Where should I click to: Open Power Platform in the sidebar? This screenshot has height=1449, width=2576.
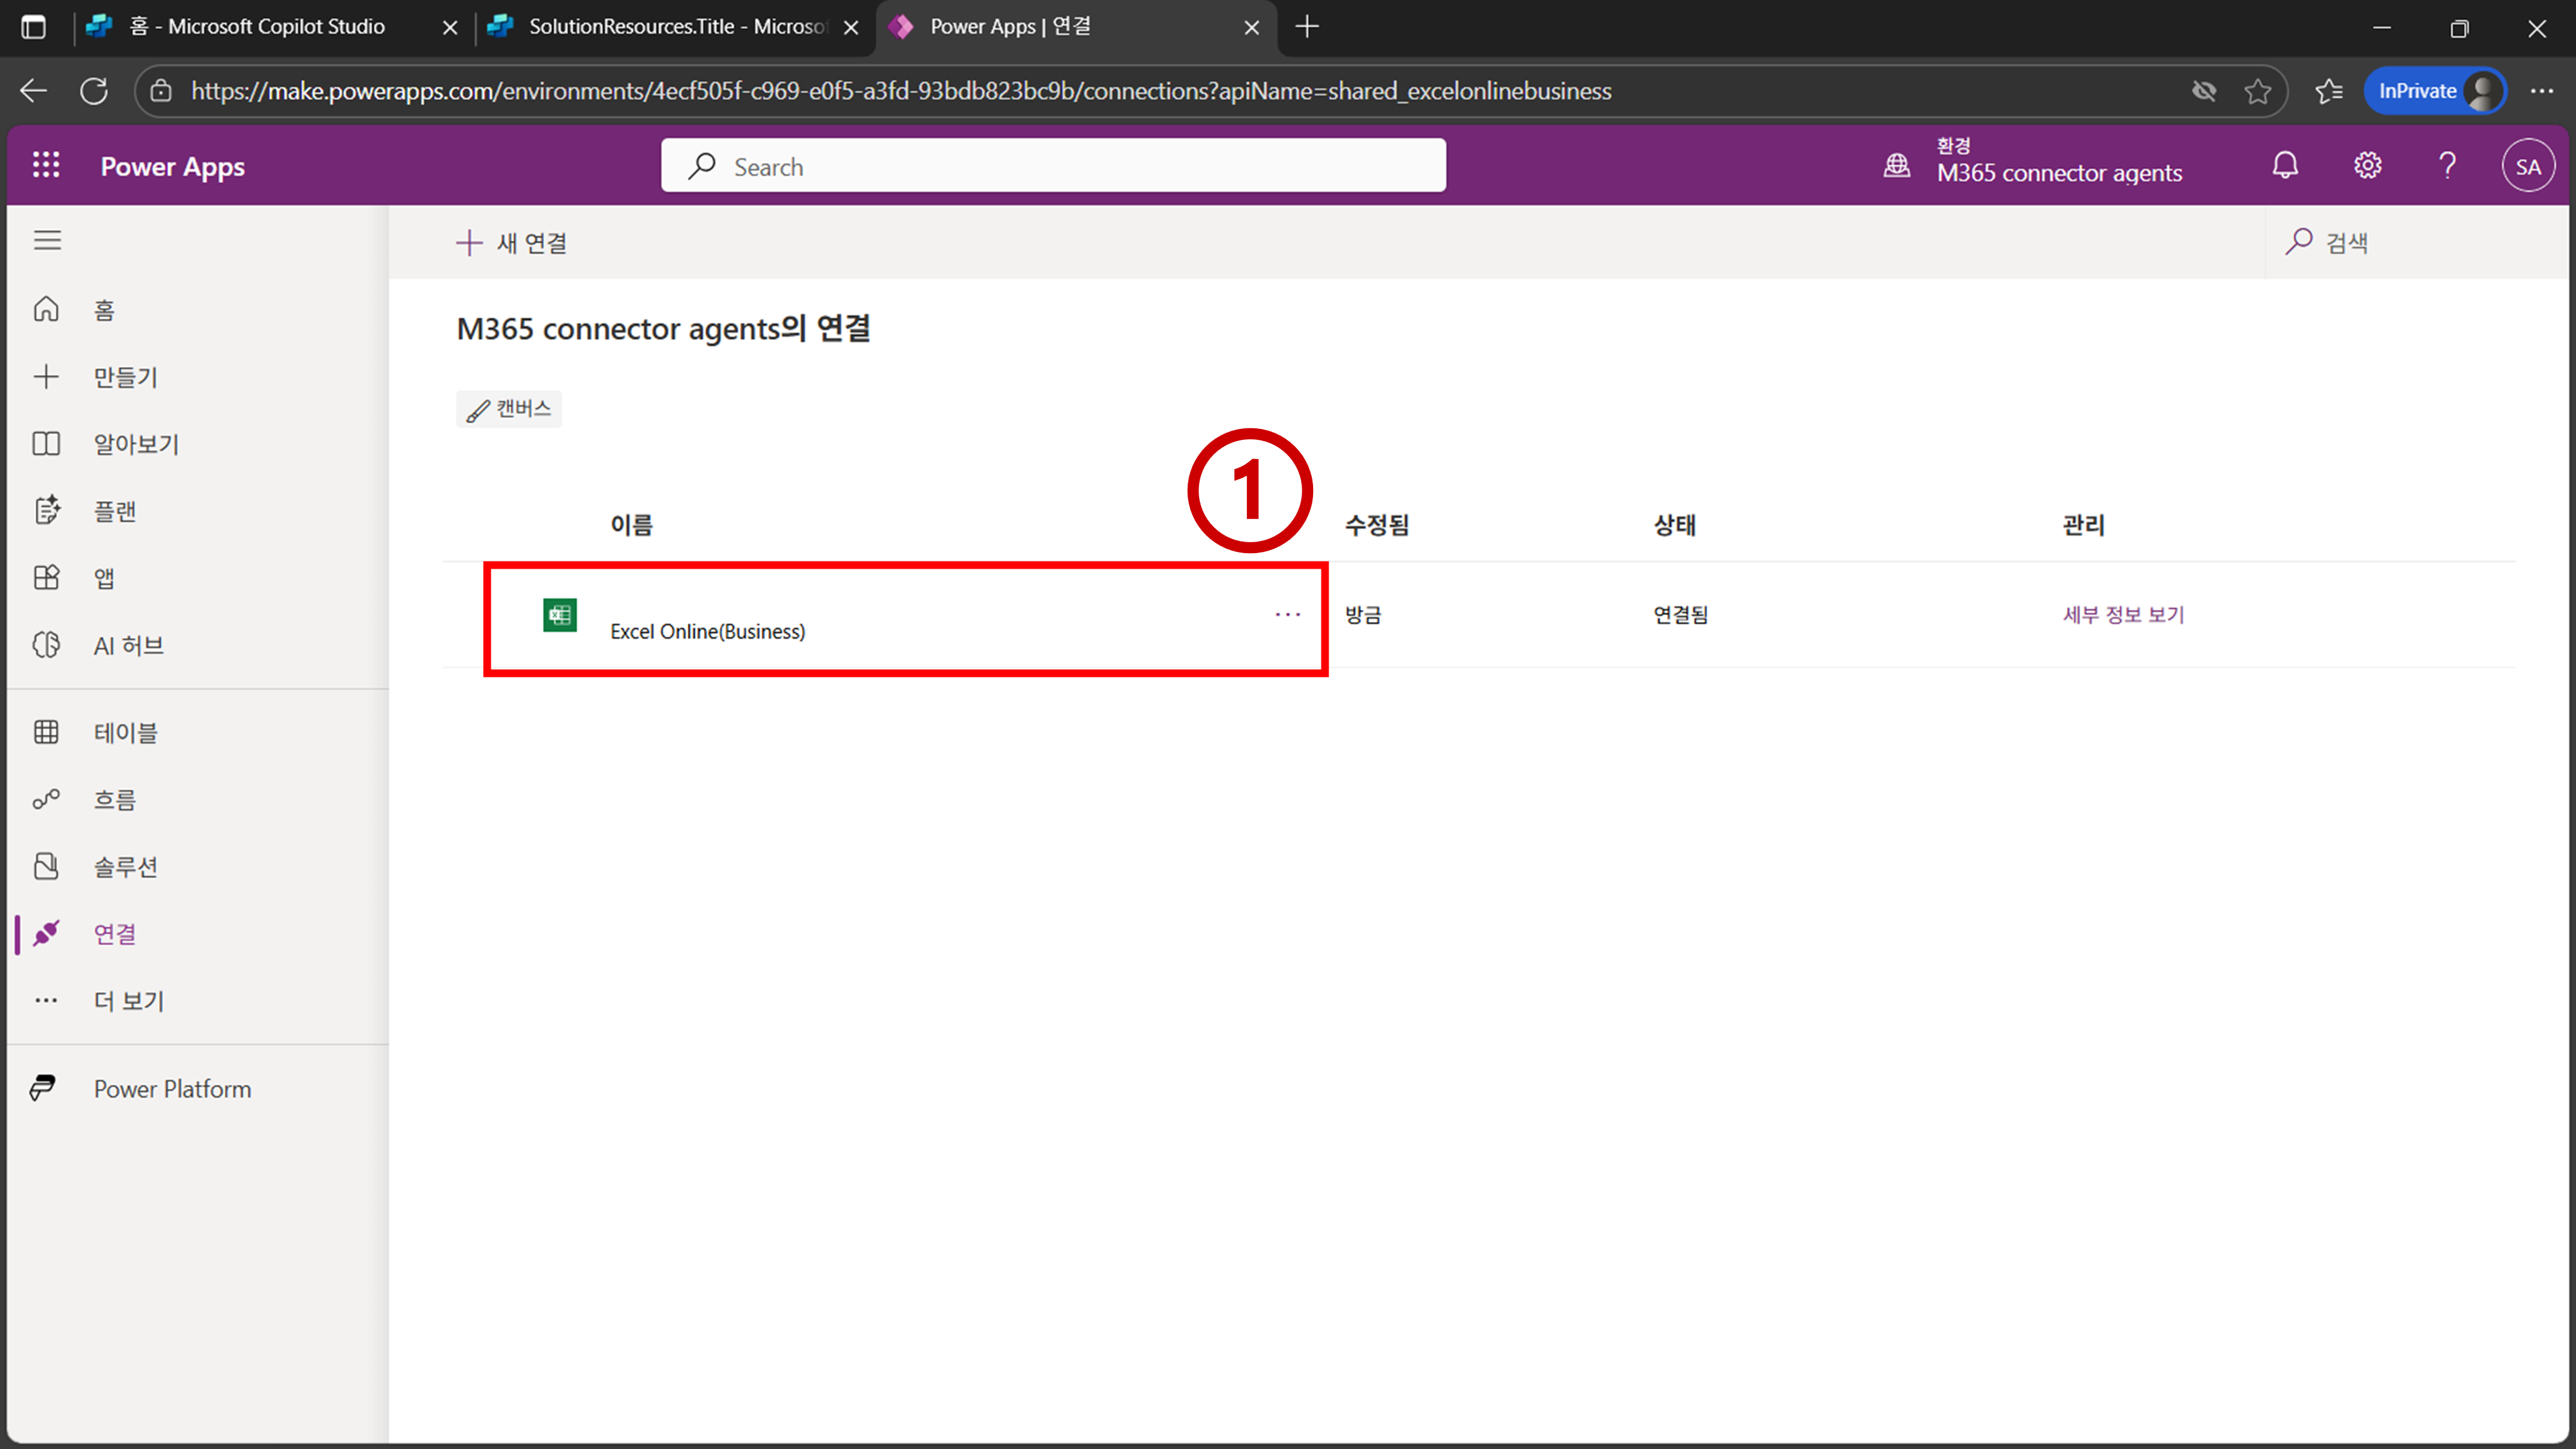click(172, 1089)
